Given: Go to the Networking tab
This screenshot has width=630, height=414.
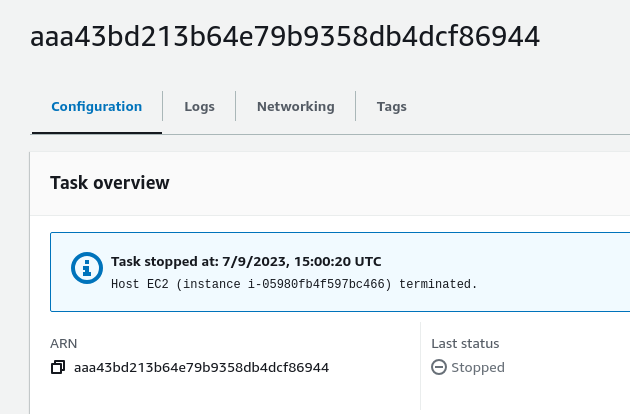Looking at the screenshot, I should tap(295, 107).
